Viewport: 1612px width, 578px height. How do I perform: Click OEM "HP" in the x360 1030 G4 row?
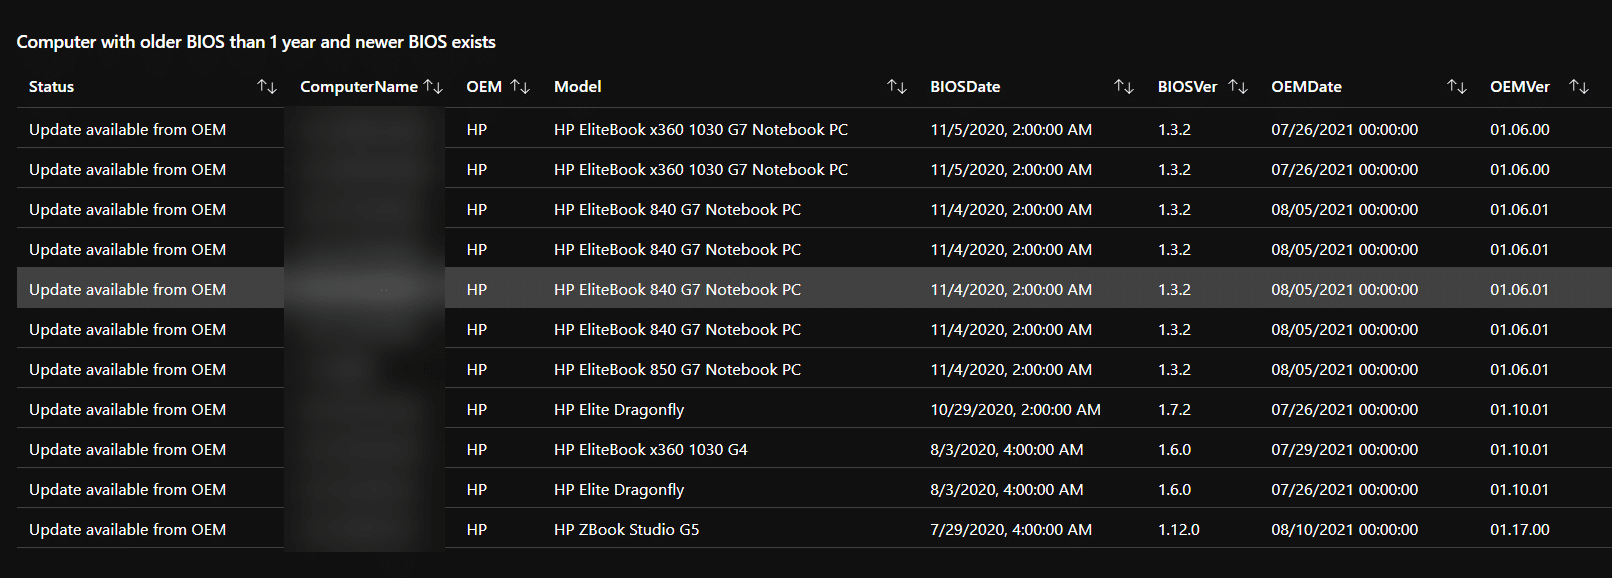pyautogui.click(x=477, y=450)
